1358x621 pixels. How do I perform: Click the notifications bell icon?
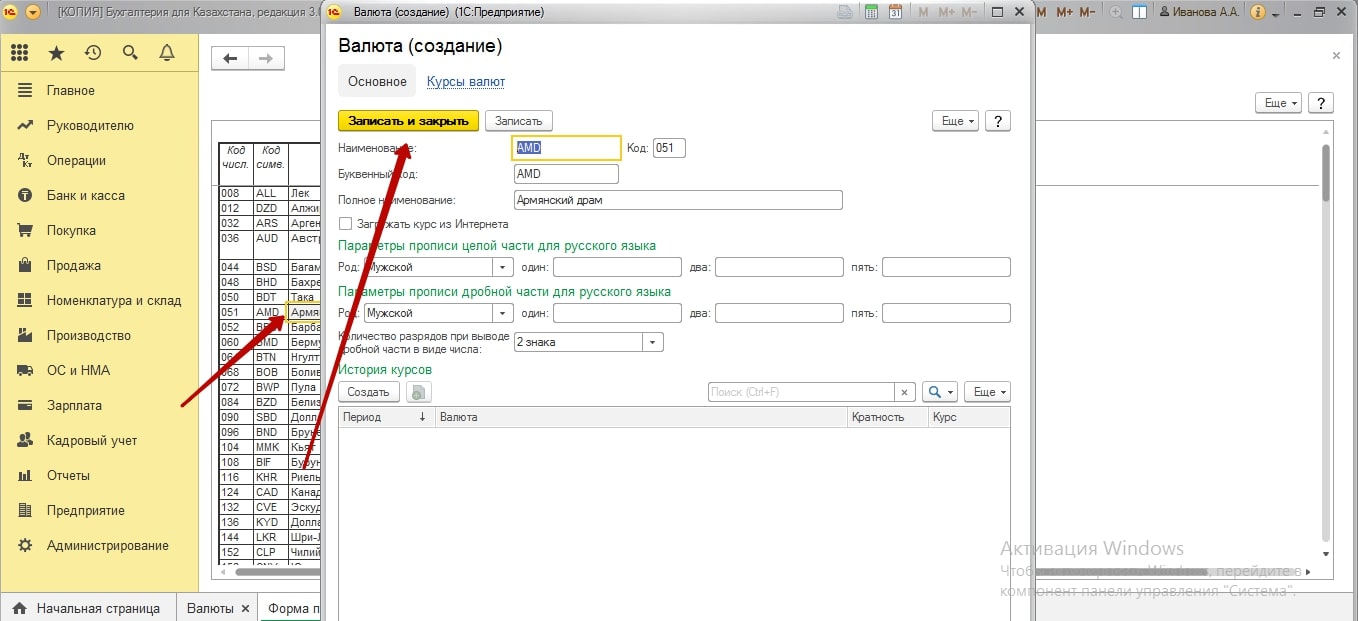pyautogui.click(x=167, y=53)
